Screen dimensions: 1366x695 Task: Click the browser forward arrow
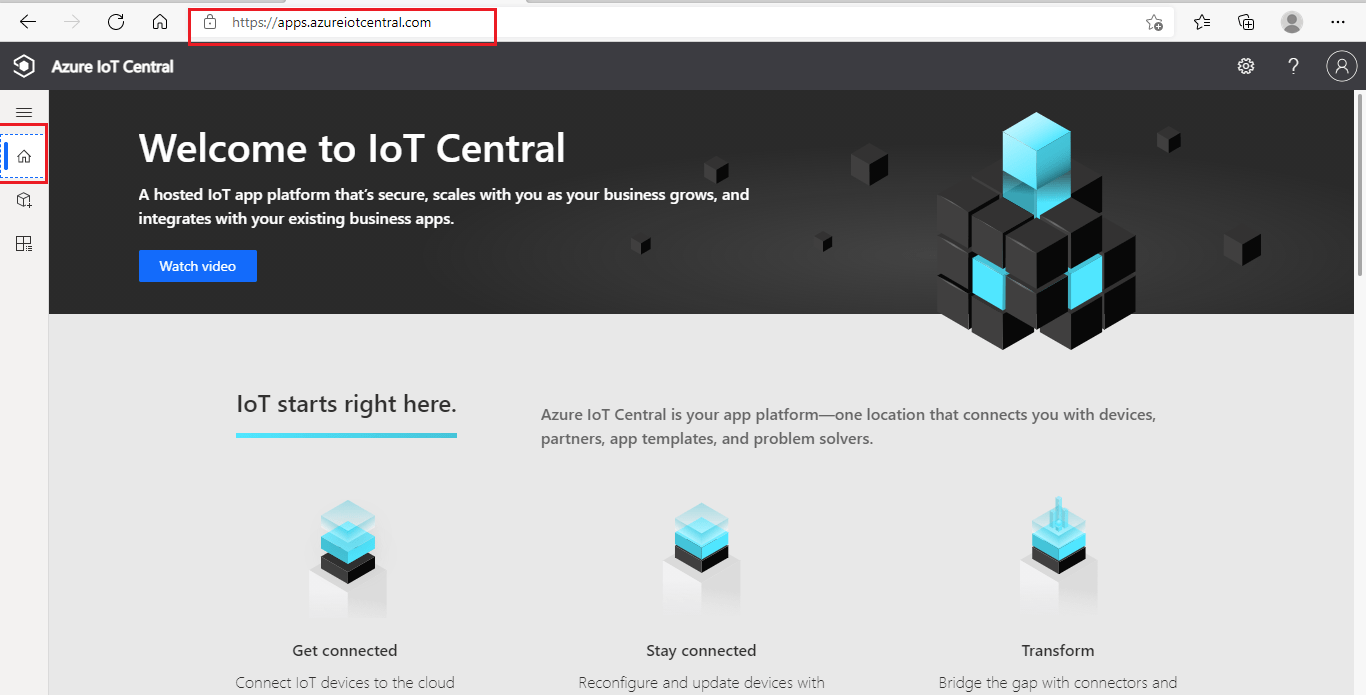(72, 22)
